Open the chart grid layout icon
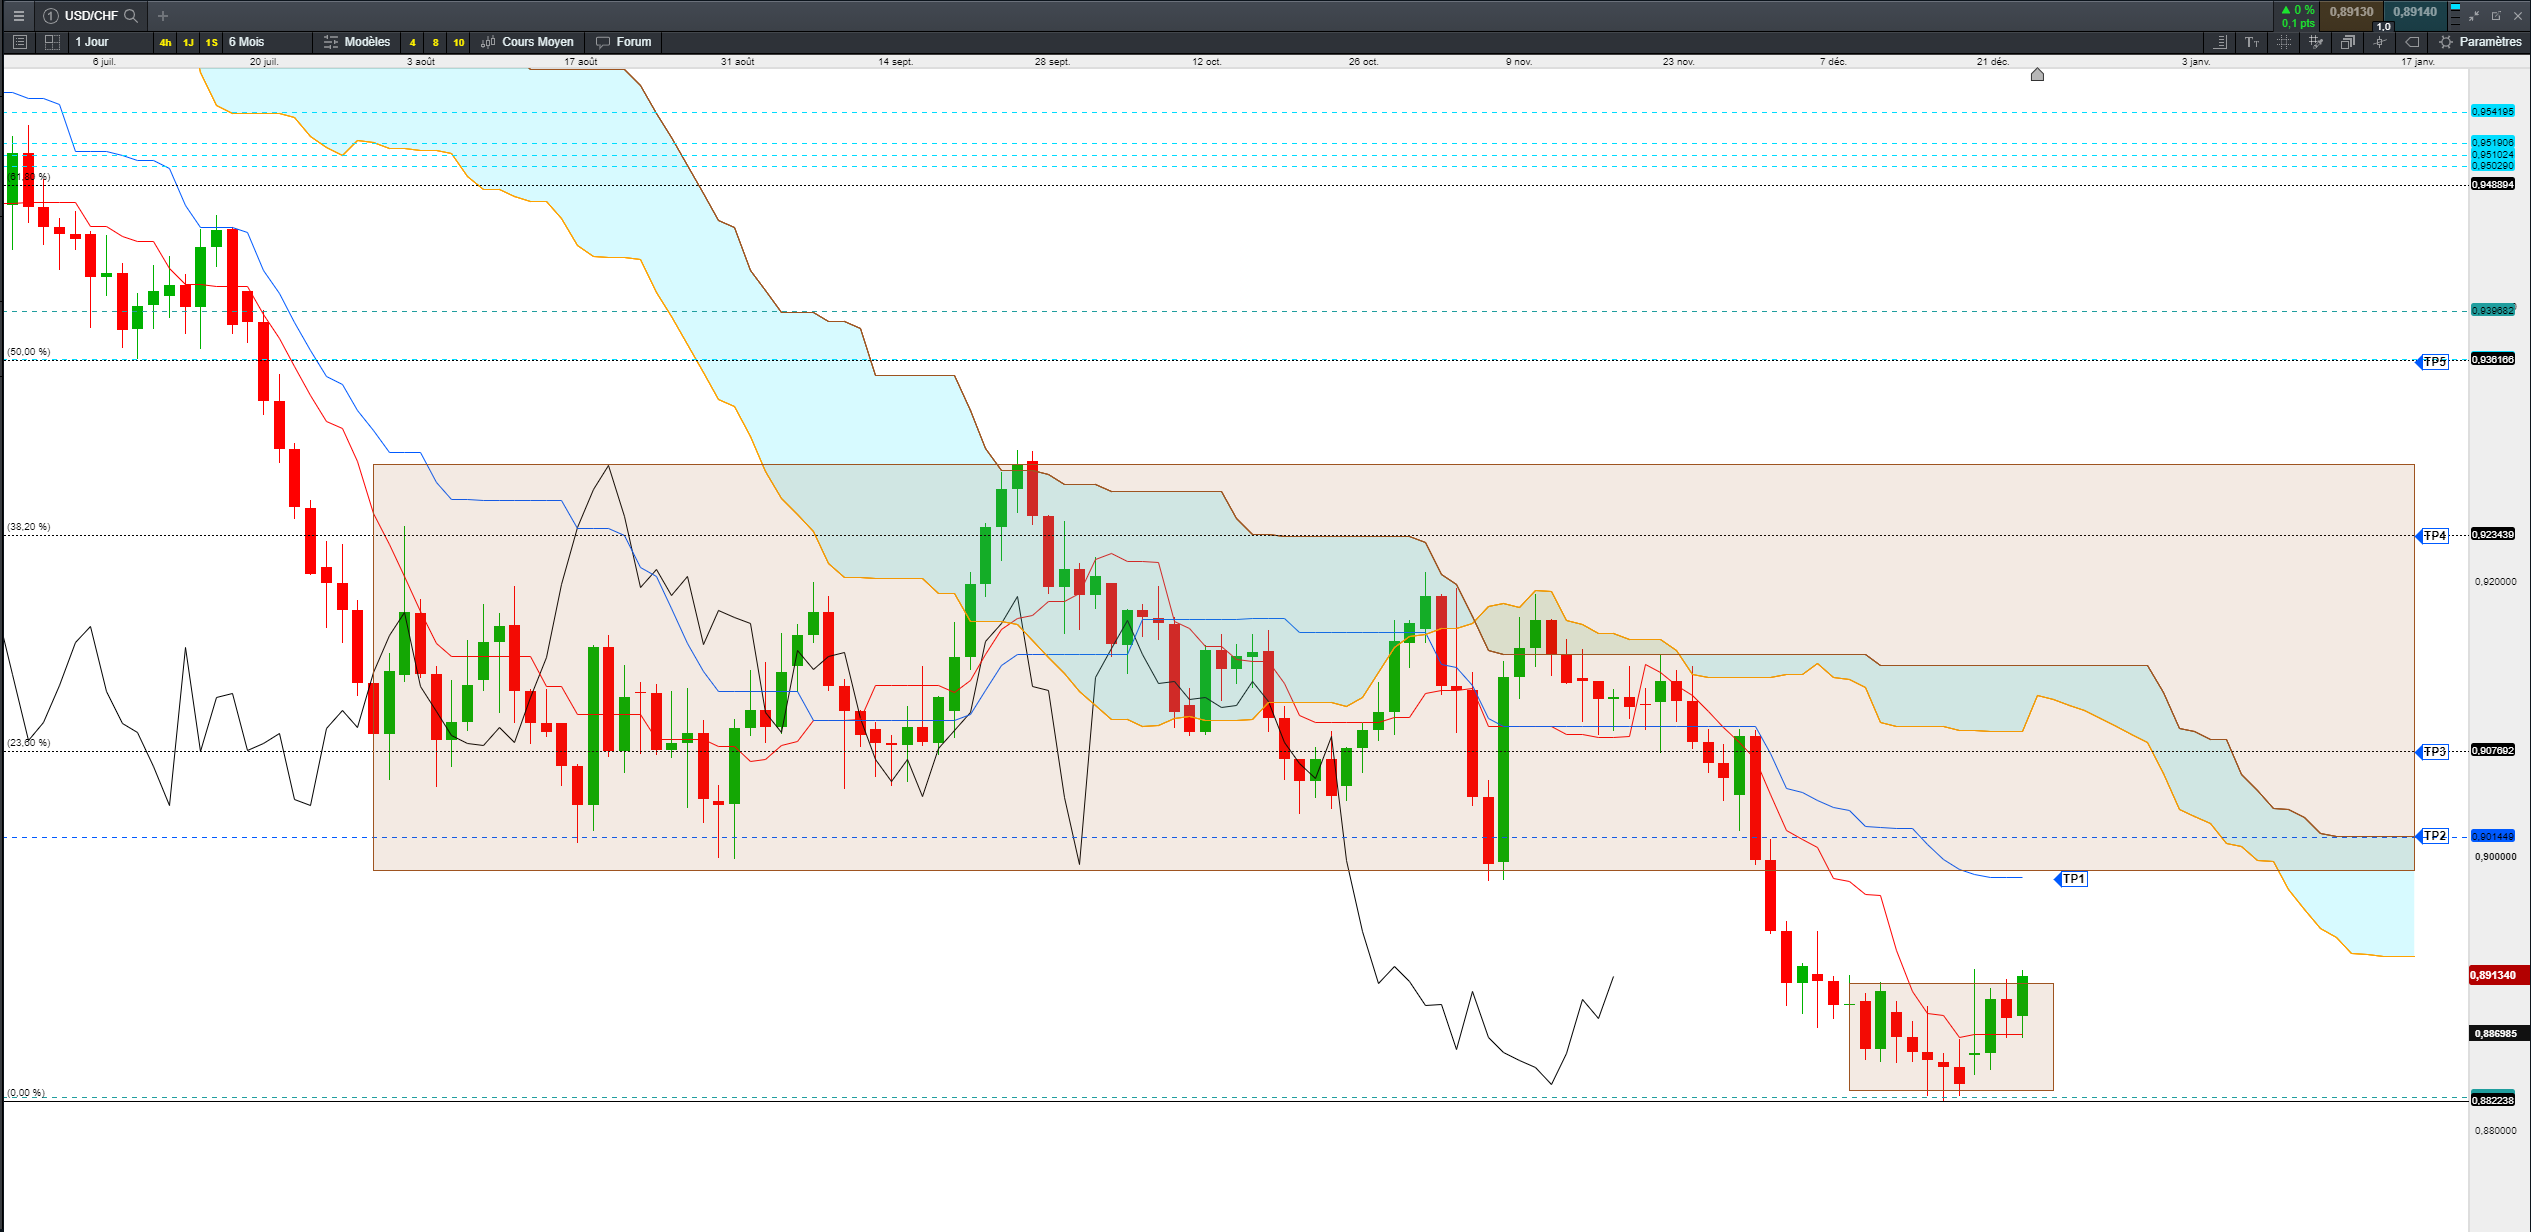This screenshot has width=2531, height=1232. (x=52, y=42)
